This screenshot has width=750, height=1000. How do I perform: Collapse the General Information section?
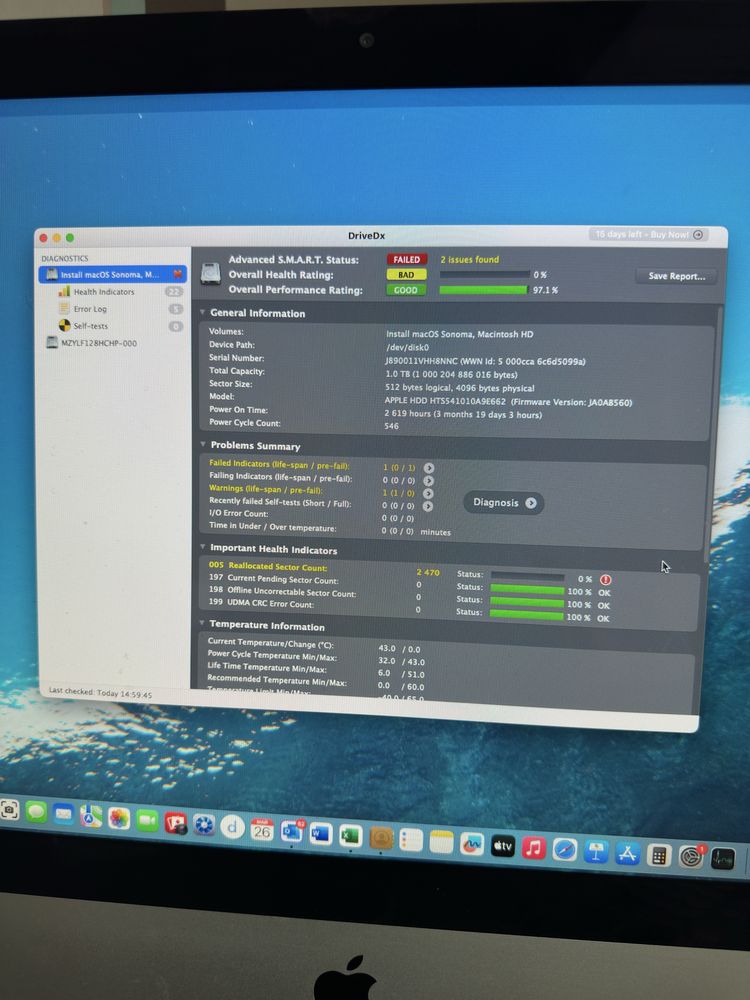[x=202, y=312]
